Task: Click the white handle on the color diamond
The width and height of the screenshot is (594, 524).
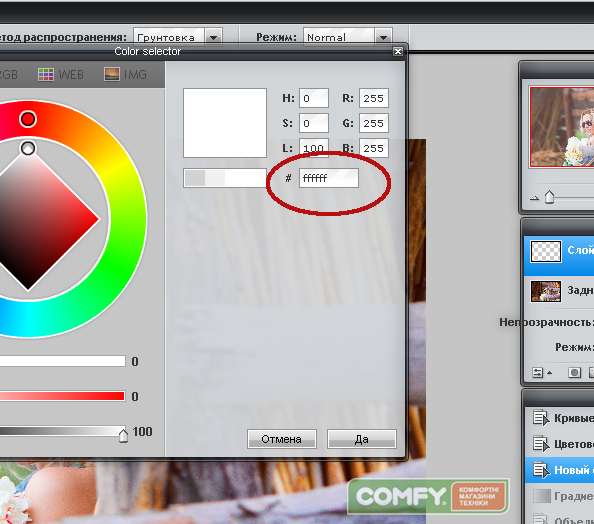Action: pos(28,148)
